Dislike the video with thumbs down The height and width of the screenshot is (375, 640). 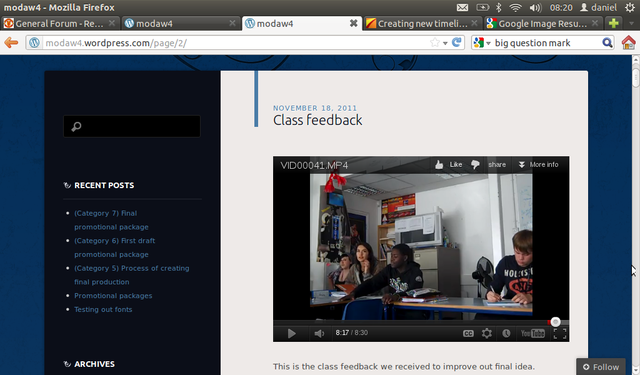(475, 164)
